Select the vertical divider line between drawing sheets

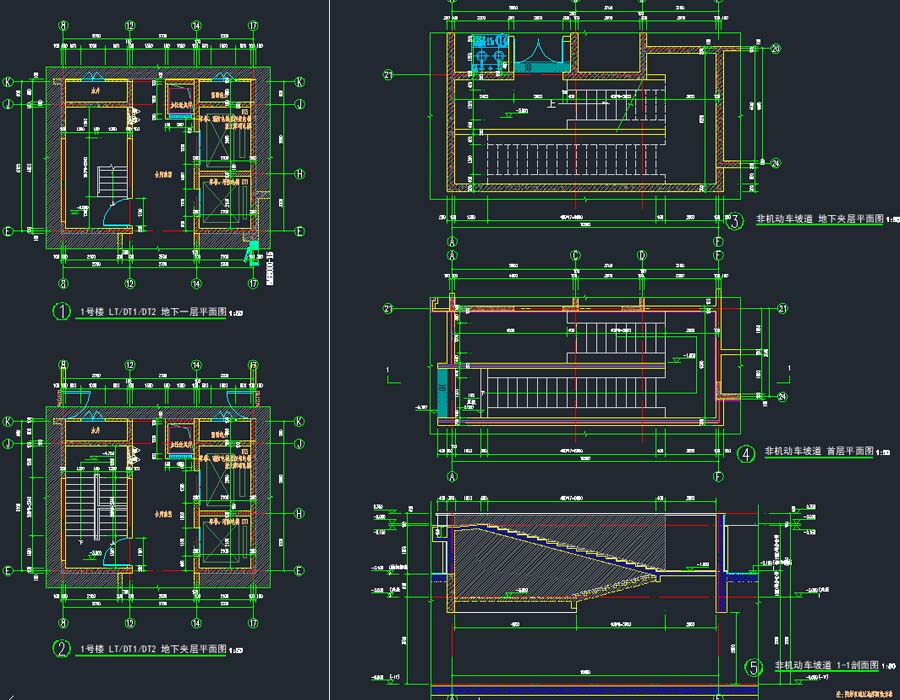click(332, 350)
